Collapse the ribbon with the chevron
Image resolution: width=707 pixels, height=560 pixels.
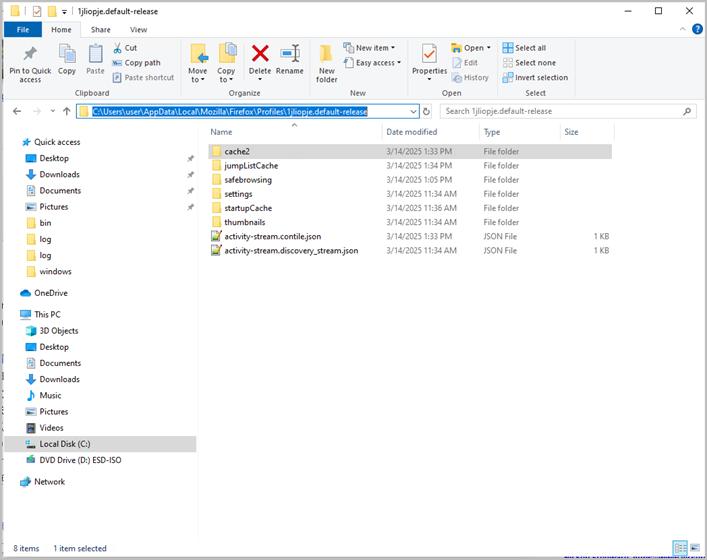683,29
